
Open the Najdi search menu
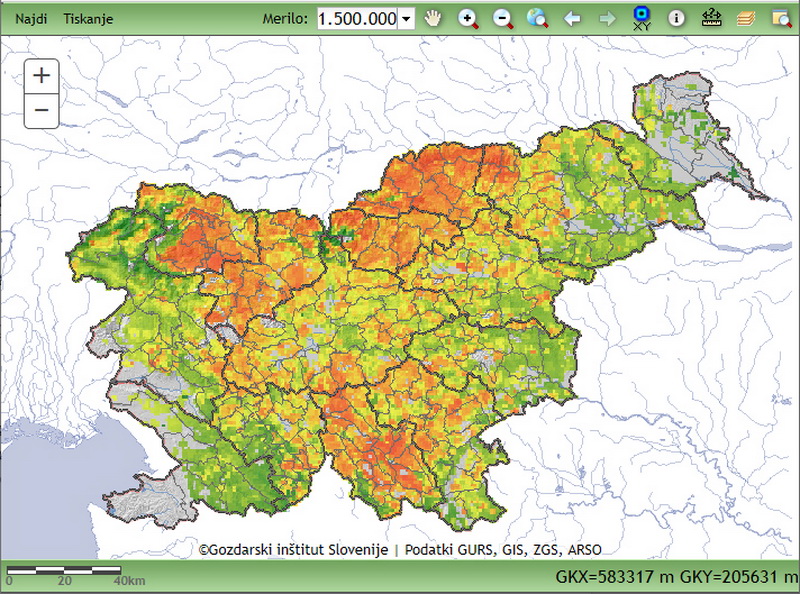pos(31,19)
